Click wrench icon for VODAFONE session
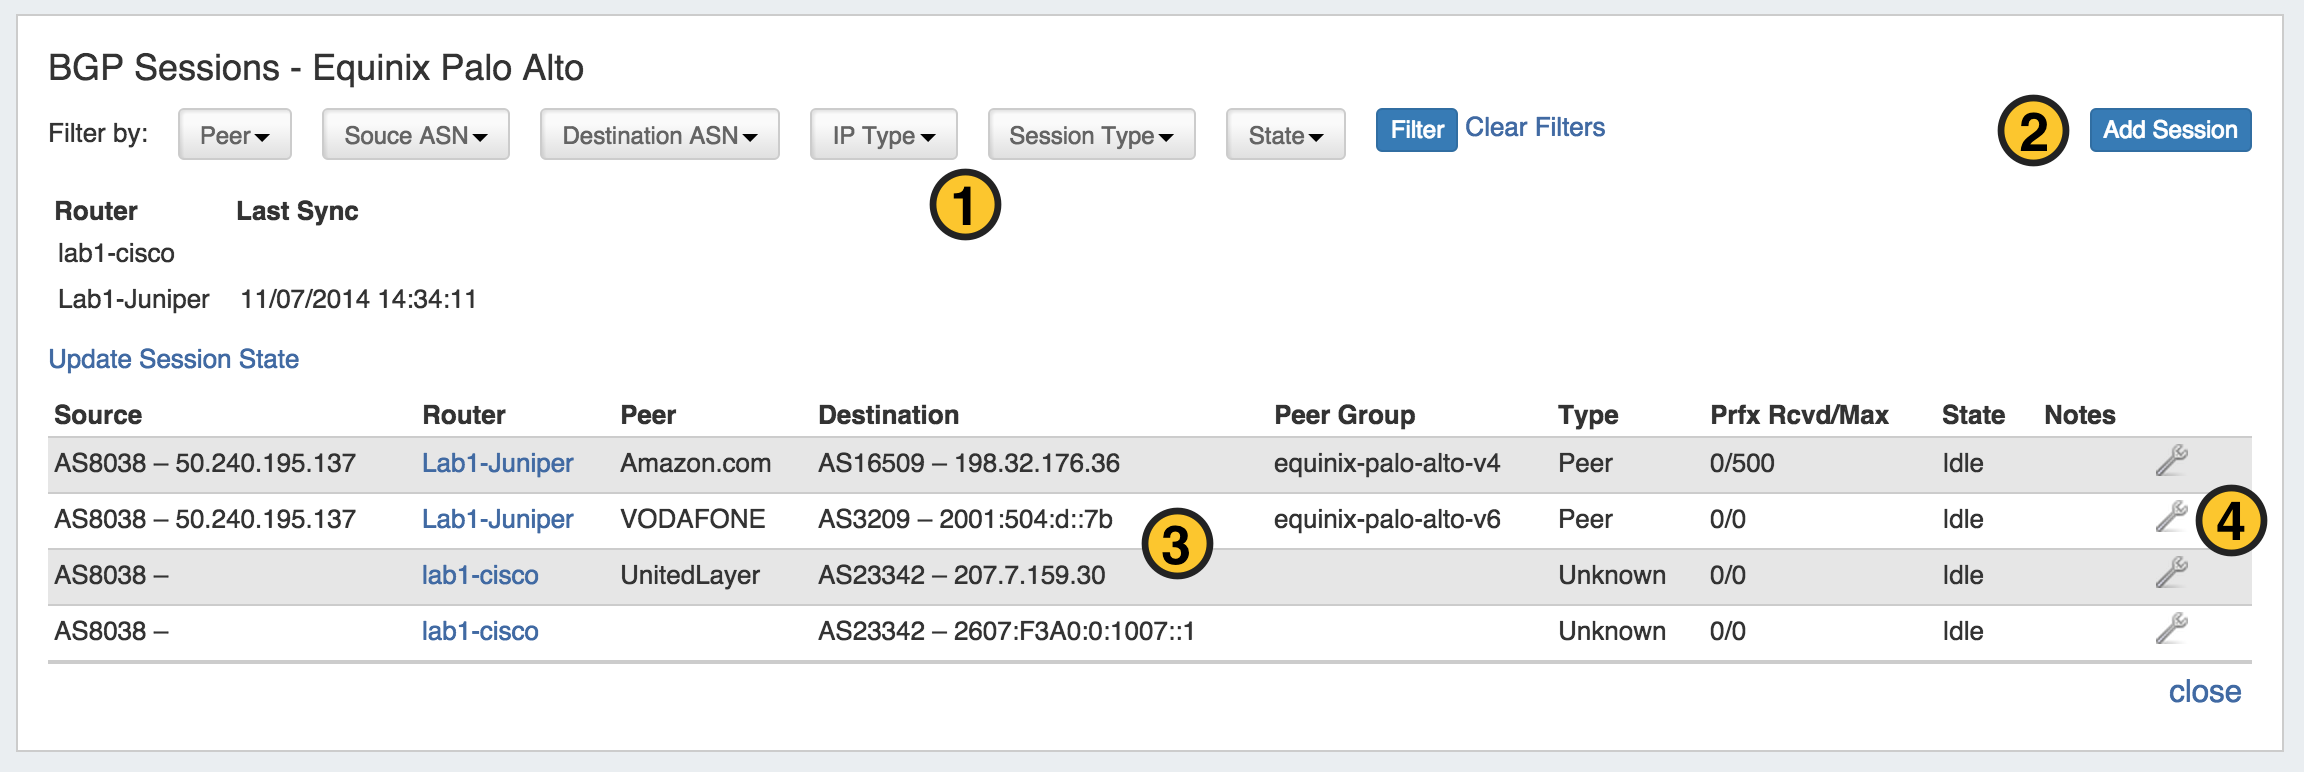Screen dimensions: 2304x772 click(x=2171, y=517)
